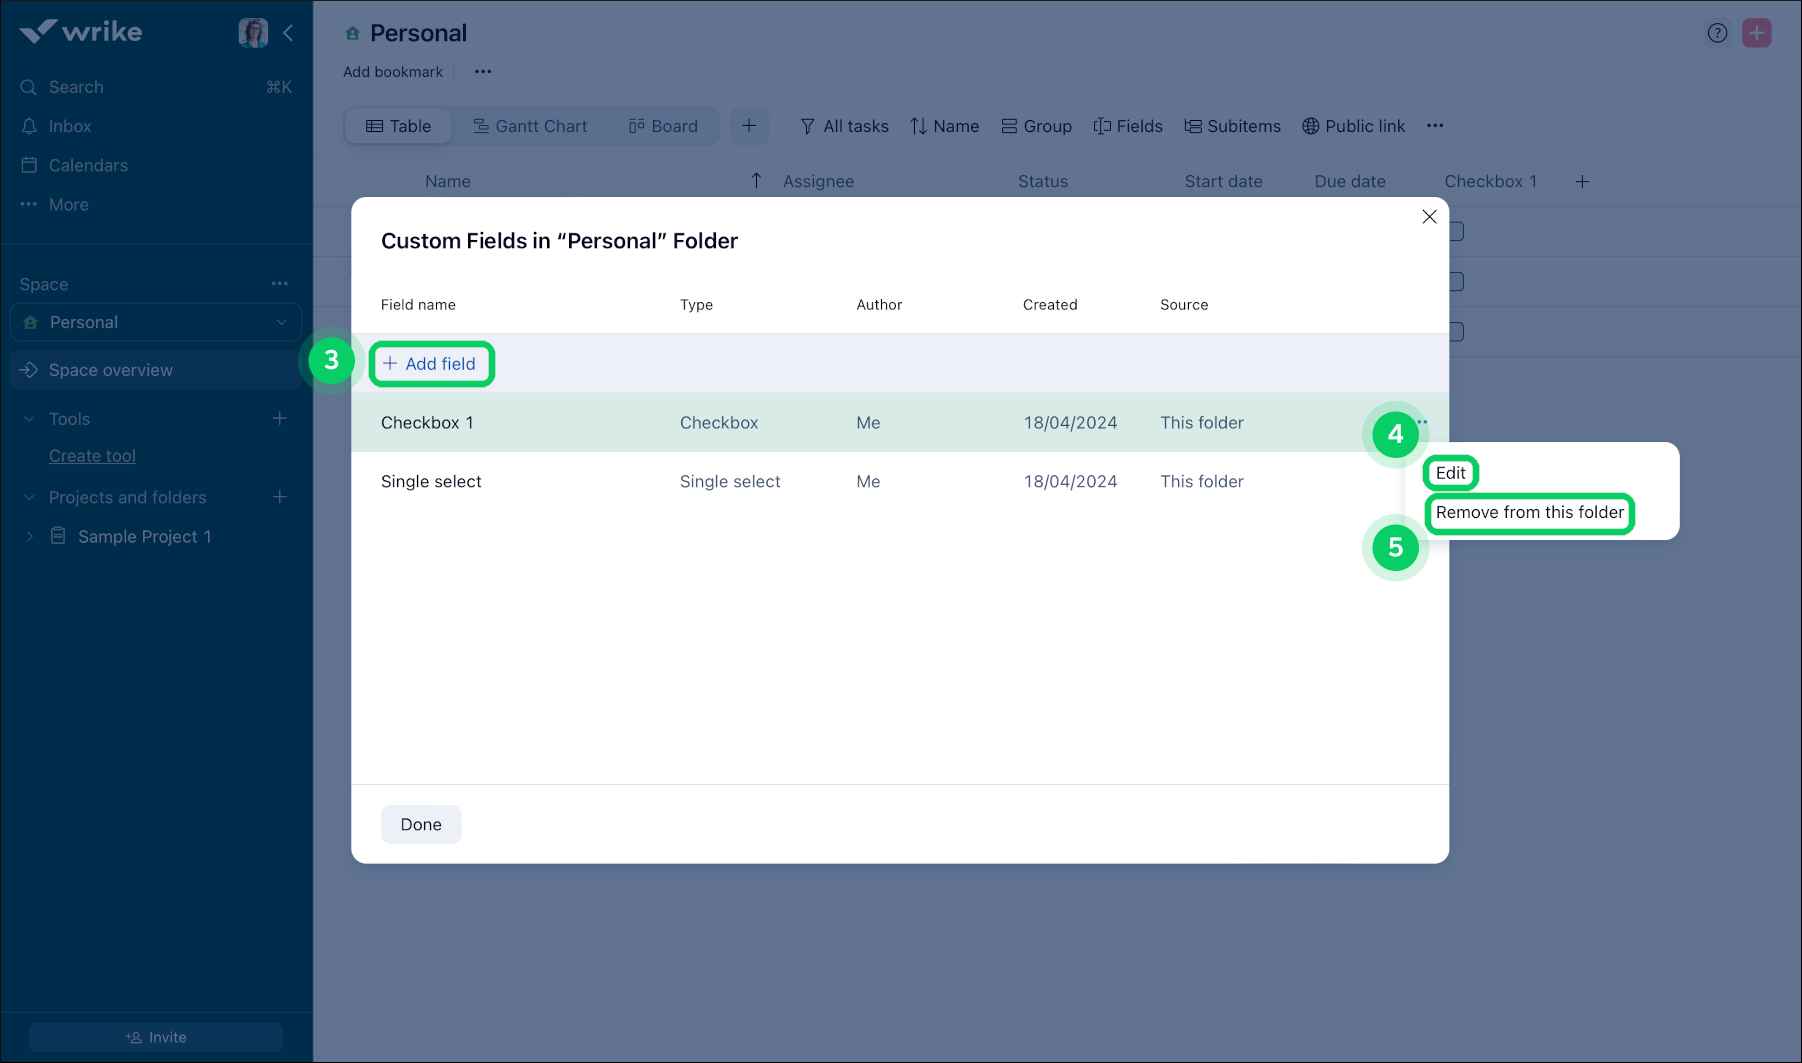This screenshot has height=1063, width=1802.
Task: Open the help question mark icon
Action: [x=1717, y=33]
